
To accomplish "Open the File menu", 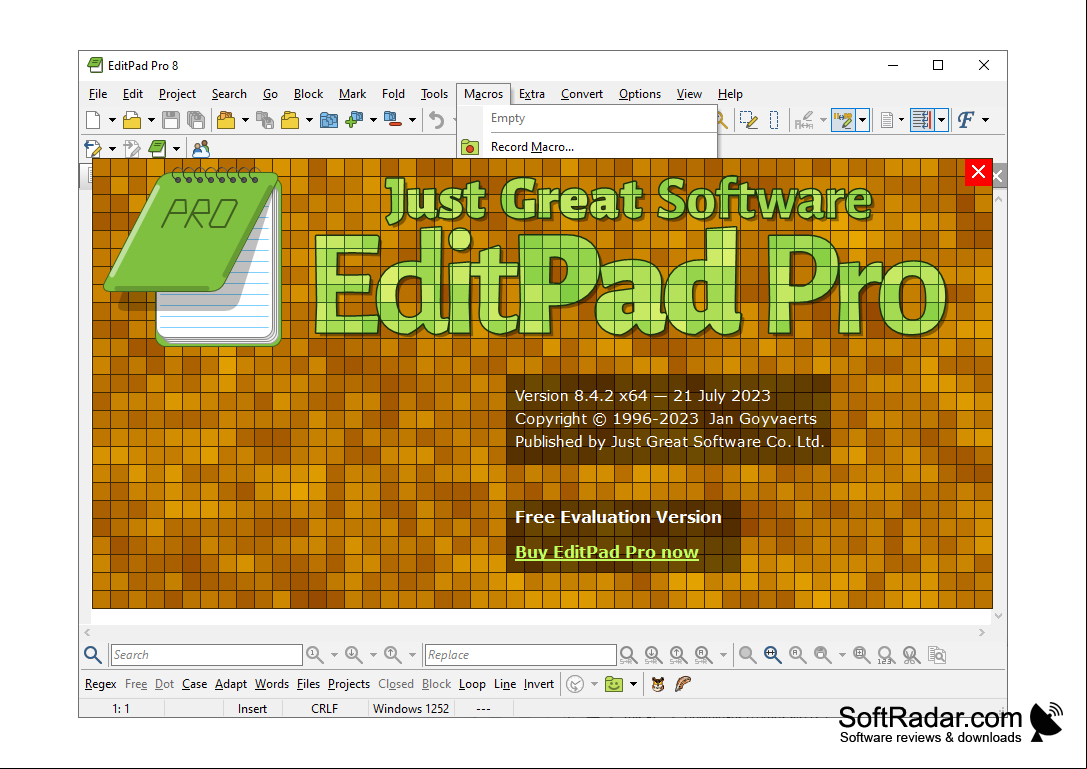I will click(98, 94).
